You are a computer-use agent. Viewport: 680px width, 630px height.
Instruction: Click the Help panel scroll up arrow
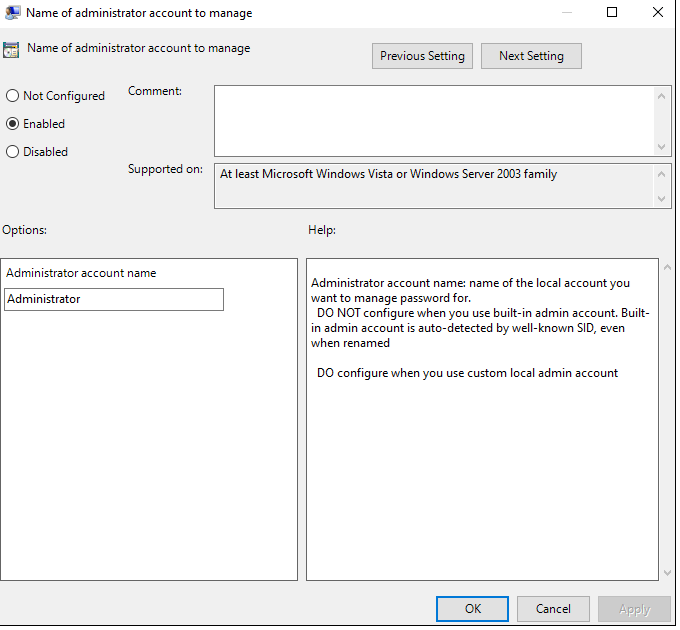667,268
